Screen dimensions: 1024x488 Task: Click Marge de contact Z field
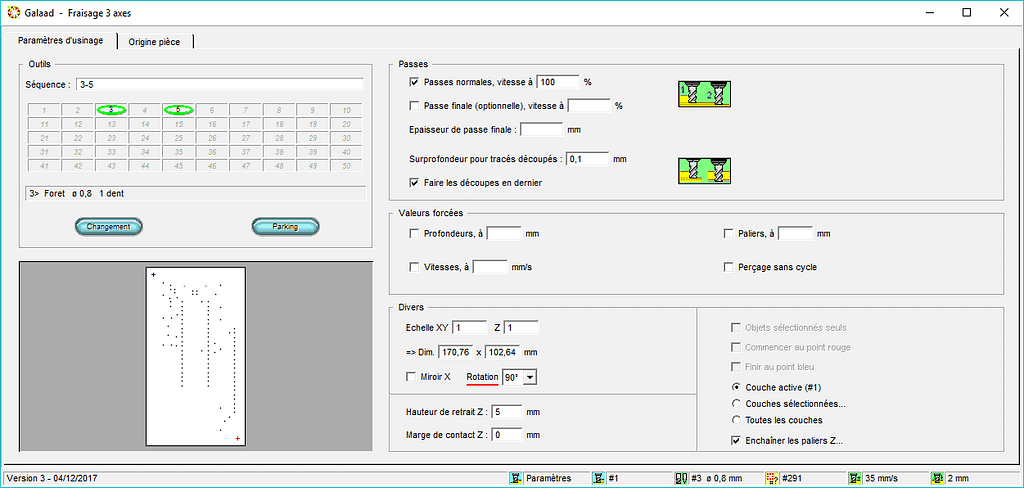pyautogui.click(x=505, y=434)
